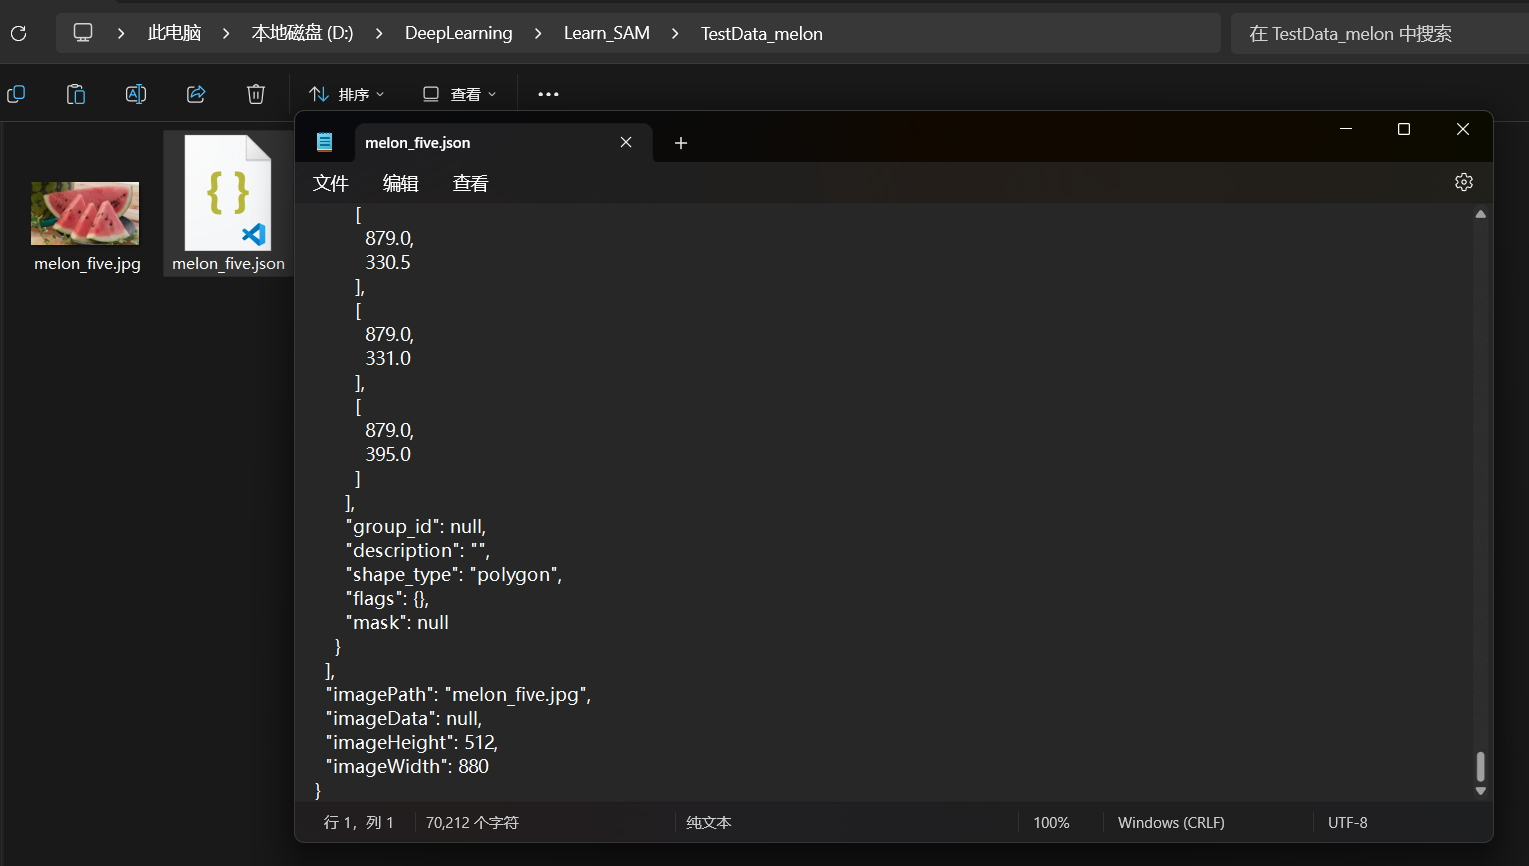Maximize the Notepad window
Image resolution: width=1529 pixels, height=866 pixels.
tap(1404, 129)
